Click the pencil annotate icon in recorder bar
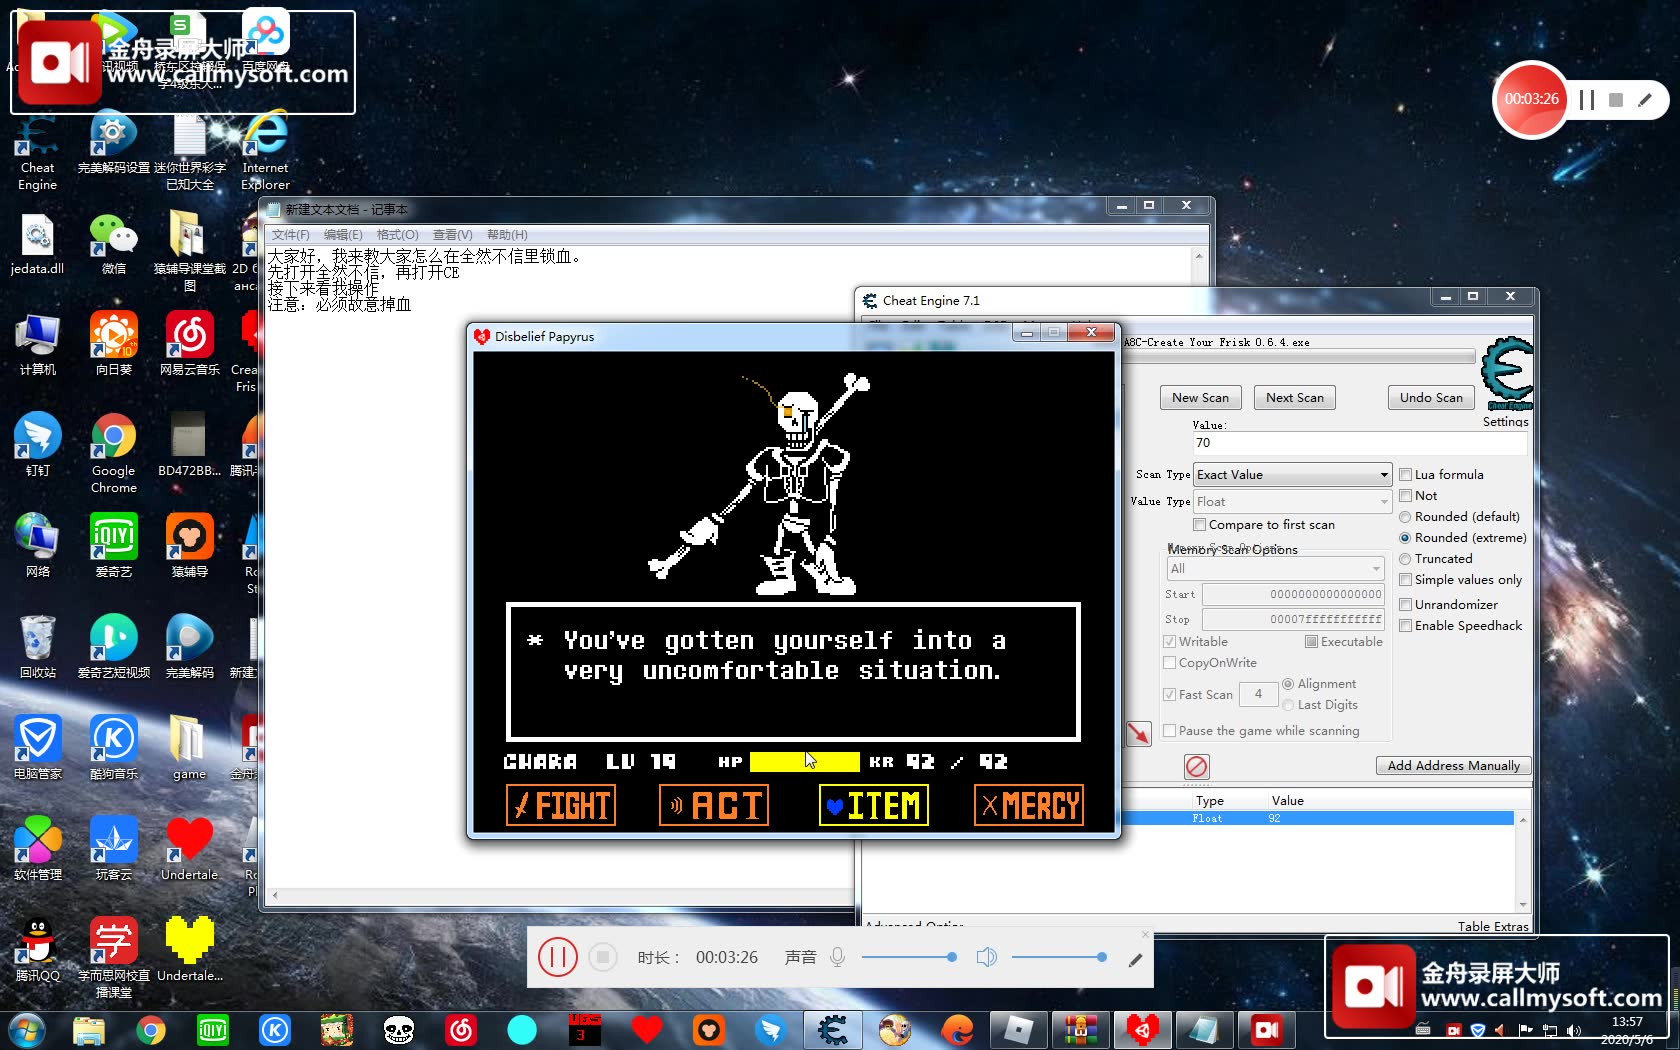The height and width of the screenshot is (1050, 1680). (x=1135, y=960)
